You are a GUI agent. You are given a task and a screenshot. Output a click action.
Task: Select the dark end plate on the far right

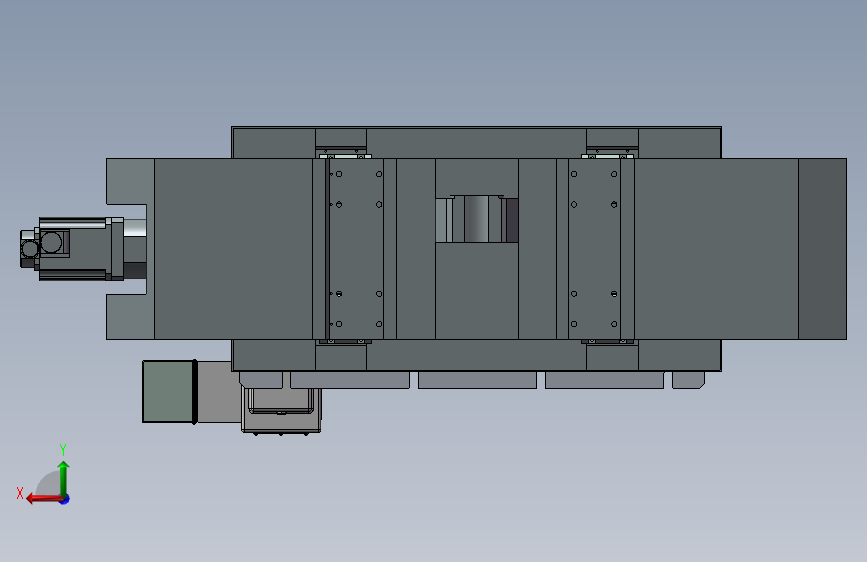pos(822,249)
